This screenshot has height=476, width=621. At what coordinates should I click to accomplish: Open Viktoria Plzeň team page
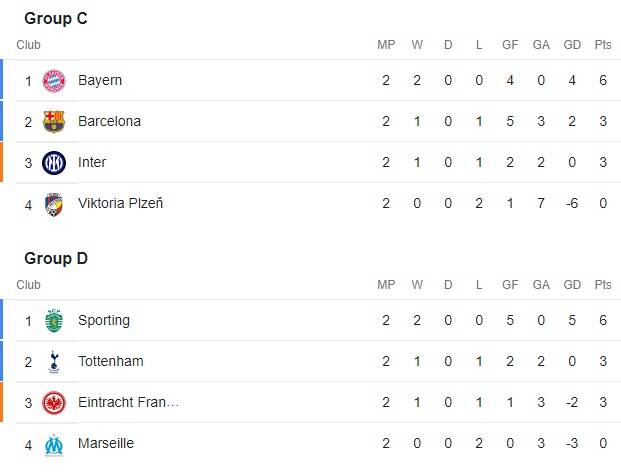coord(120,204)
